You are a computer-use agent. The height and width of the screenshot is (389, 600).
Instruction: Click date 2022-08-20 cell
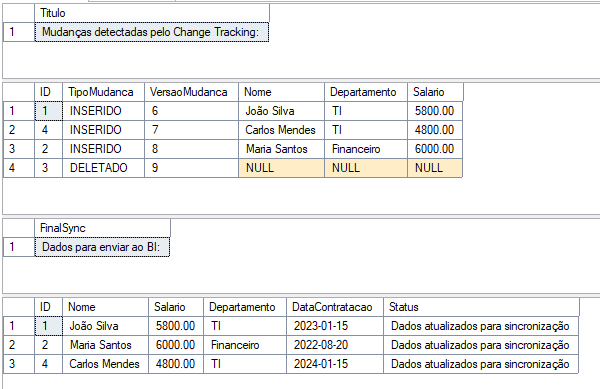point(335,345)
